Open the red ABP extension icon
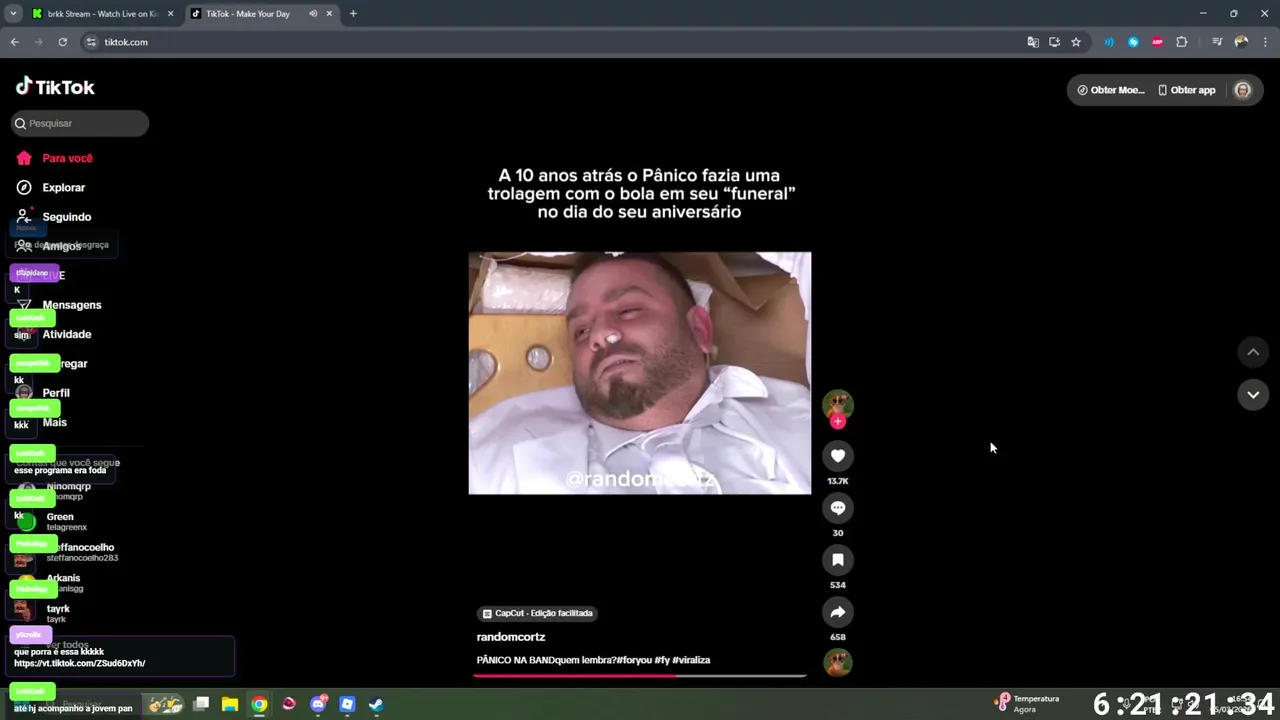Viewport: 1280px width, 720px height. point(1157,42)
